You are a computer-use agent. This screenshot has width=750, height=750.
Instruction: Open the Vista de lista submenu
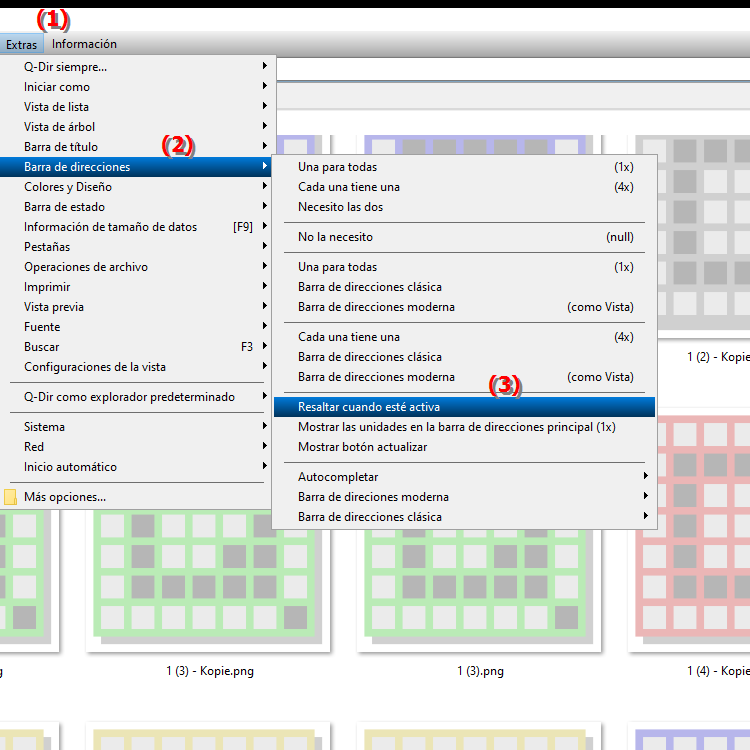[x=137, y=107]
